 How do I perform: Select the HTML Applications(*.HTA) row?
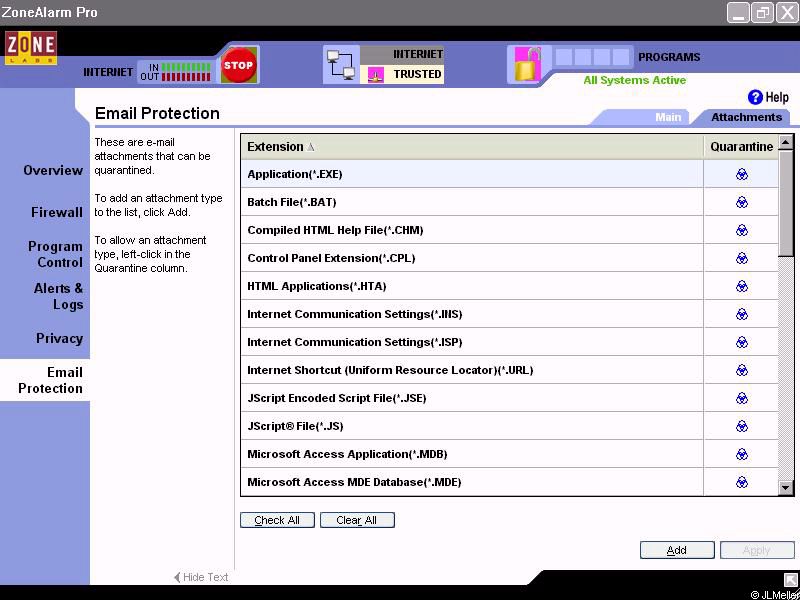coord(472,286)
